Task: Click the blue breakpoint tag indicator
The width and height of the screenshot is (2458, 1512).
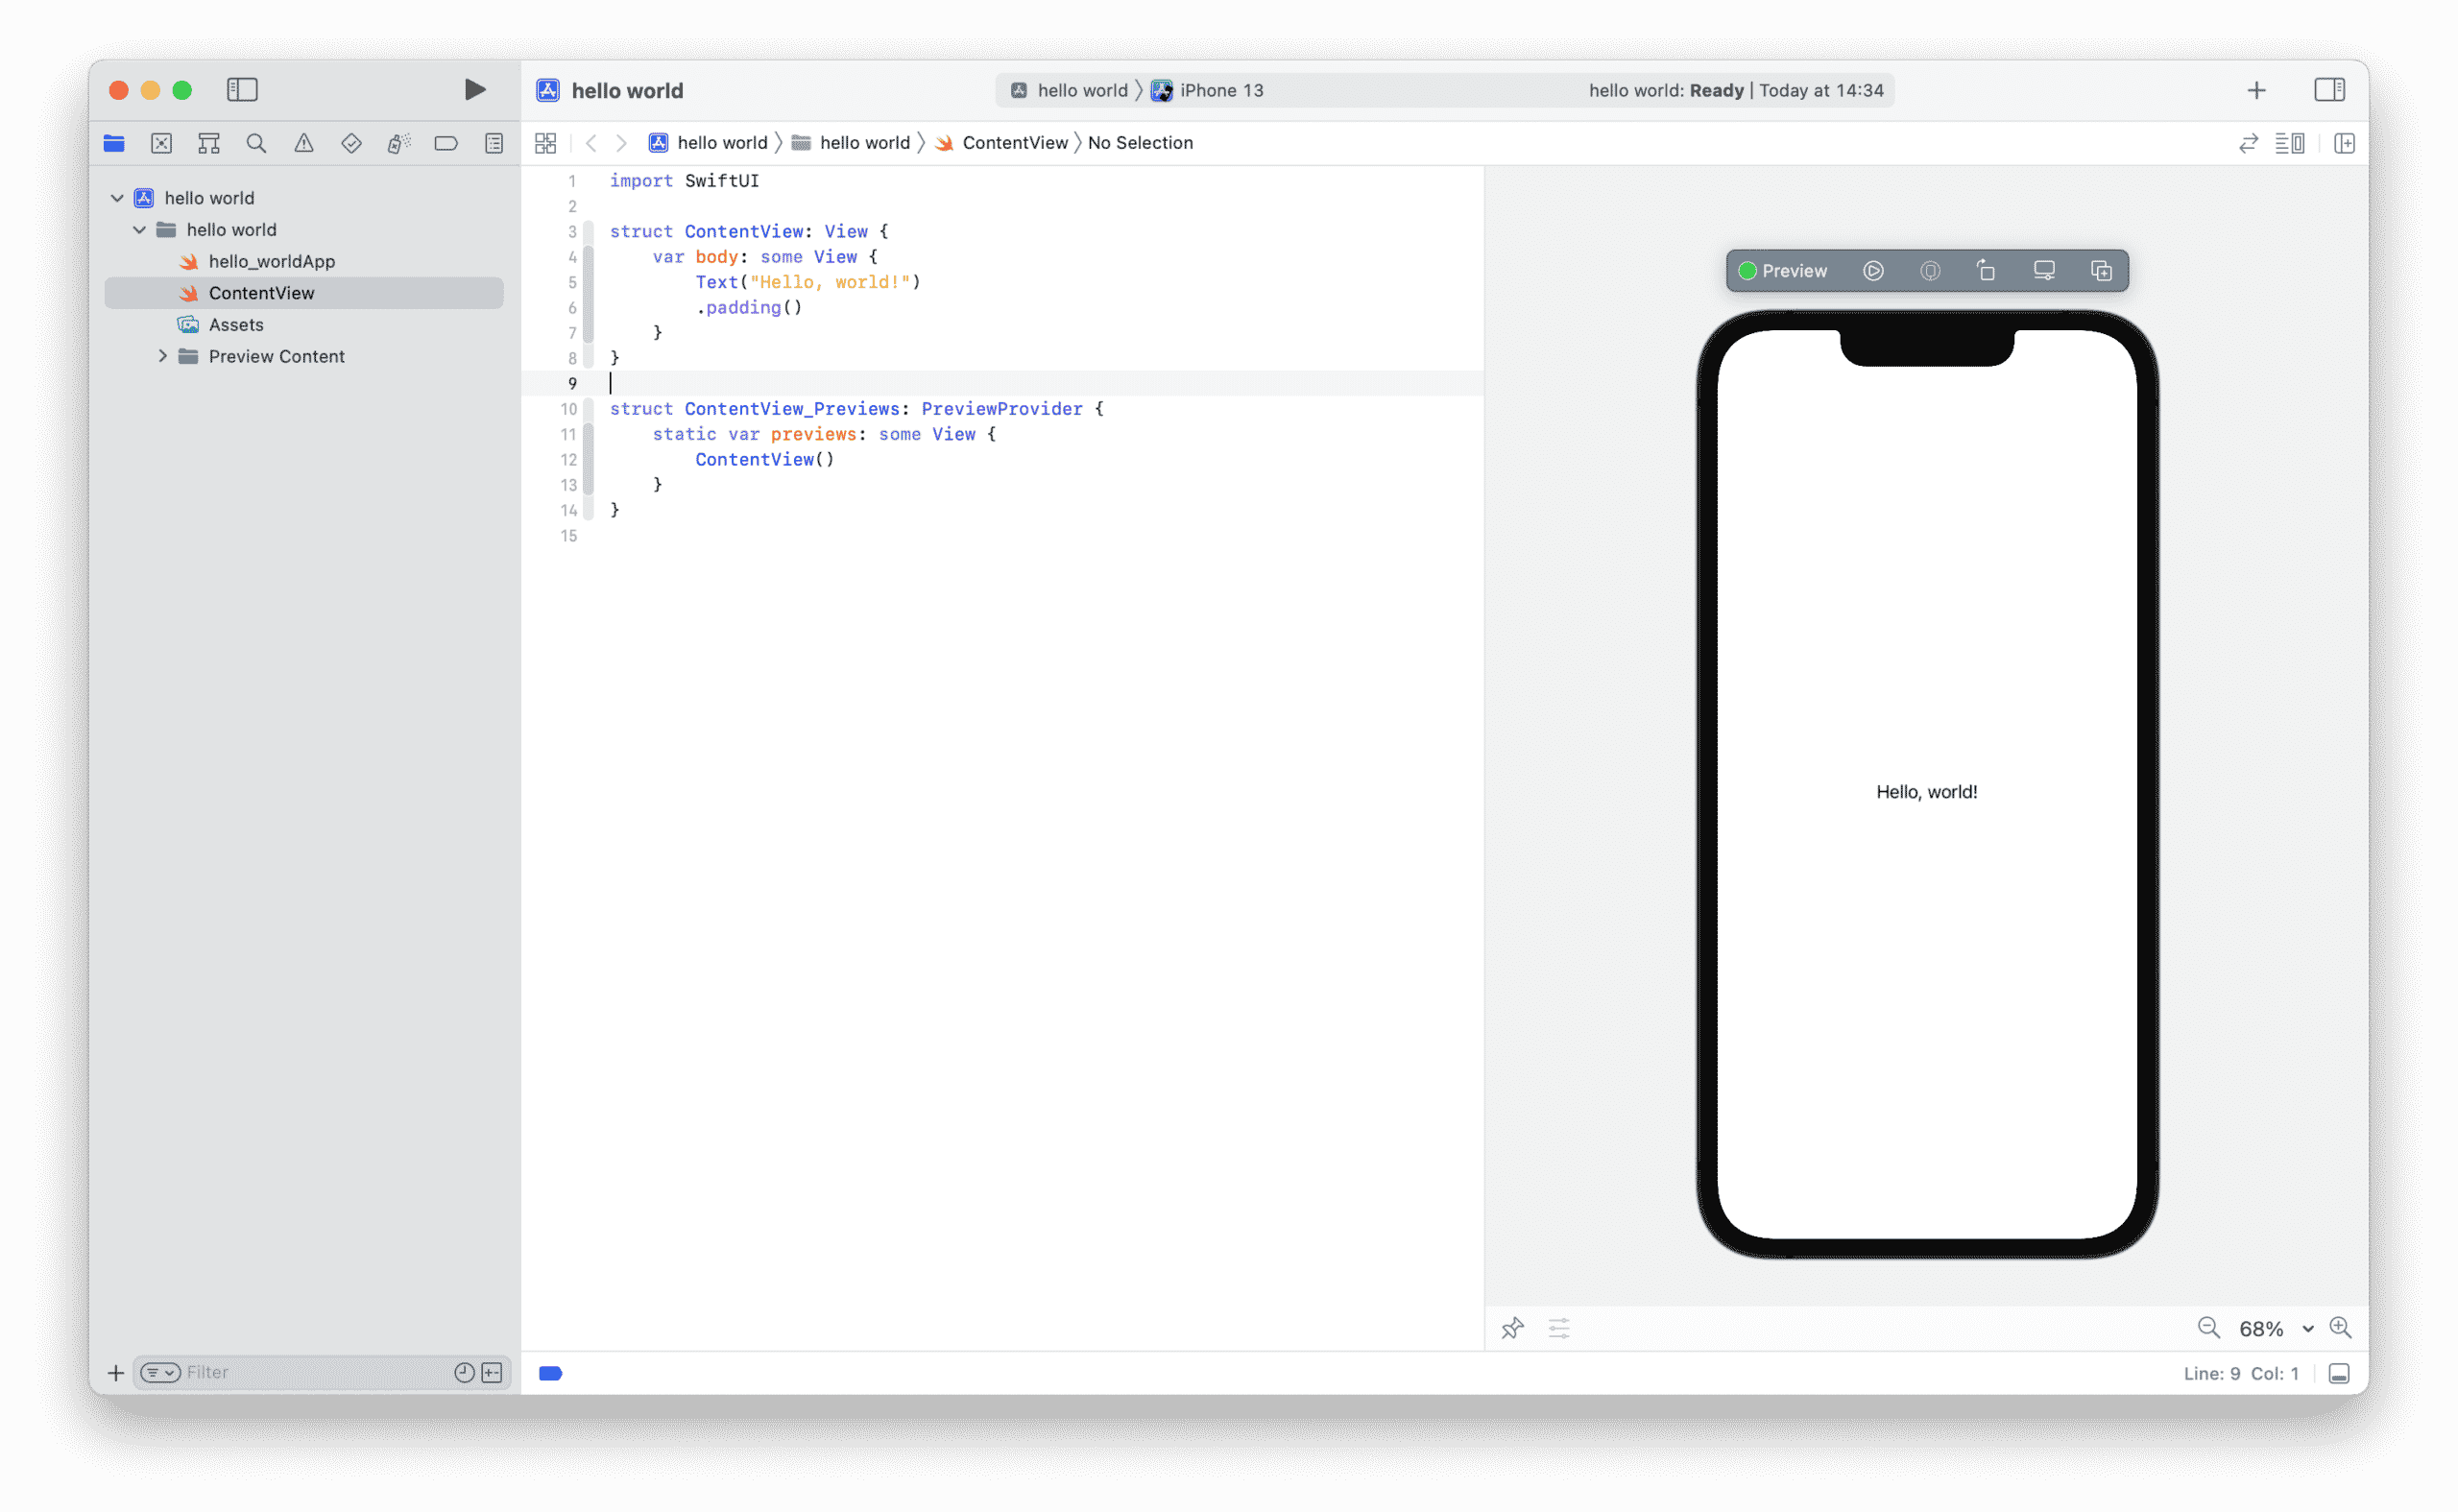Action: coord(550,1373)
